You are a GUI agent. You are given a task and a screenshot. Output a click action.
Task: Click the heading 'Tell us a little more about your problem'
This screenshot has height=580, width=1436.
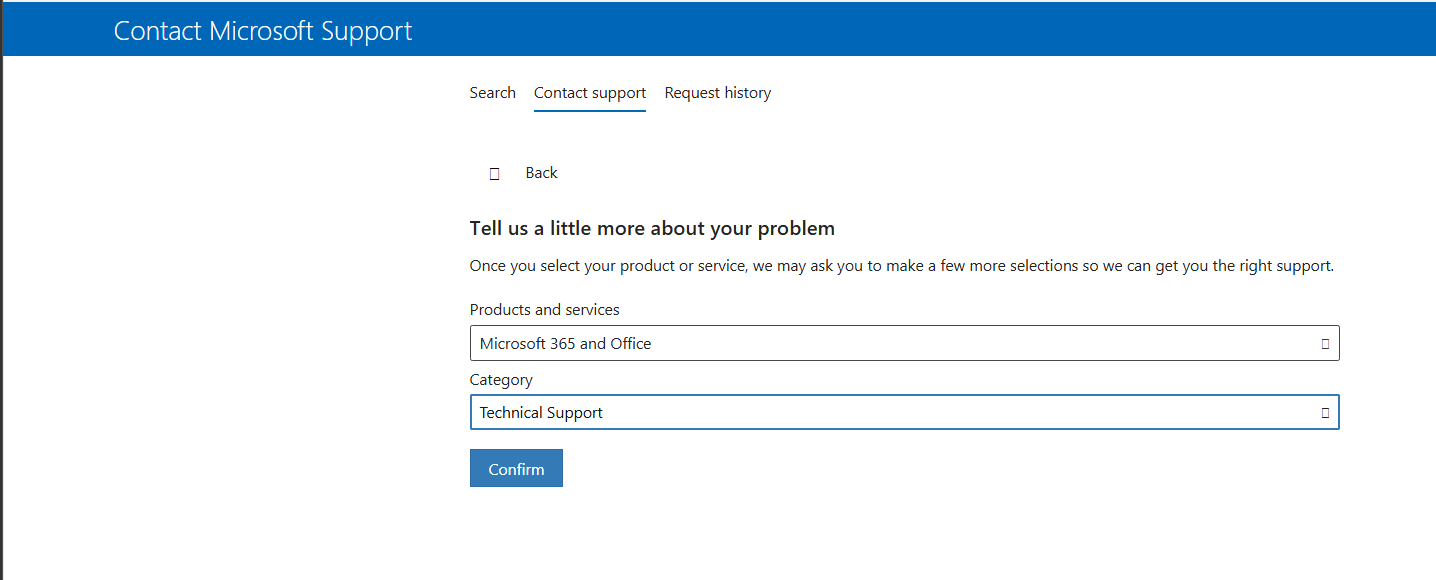click(652, 229)
